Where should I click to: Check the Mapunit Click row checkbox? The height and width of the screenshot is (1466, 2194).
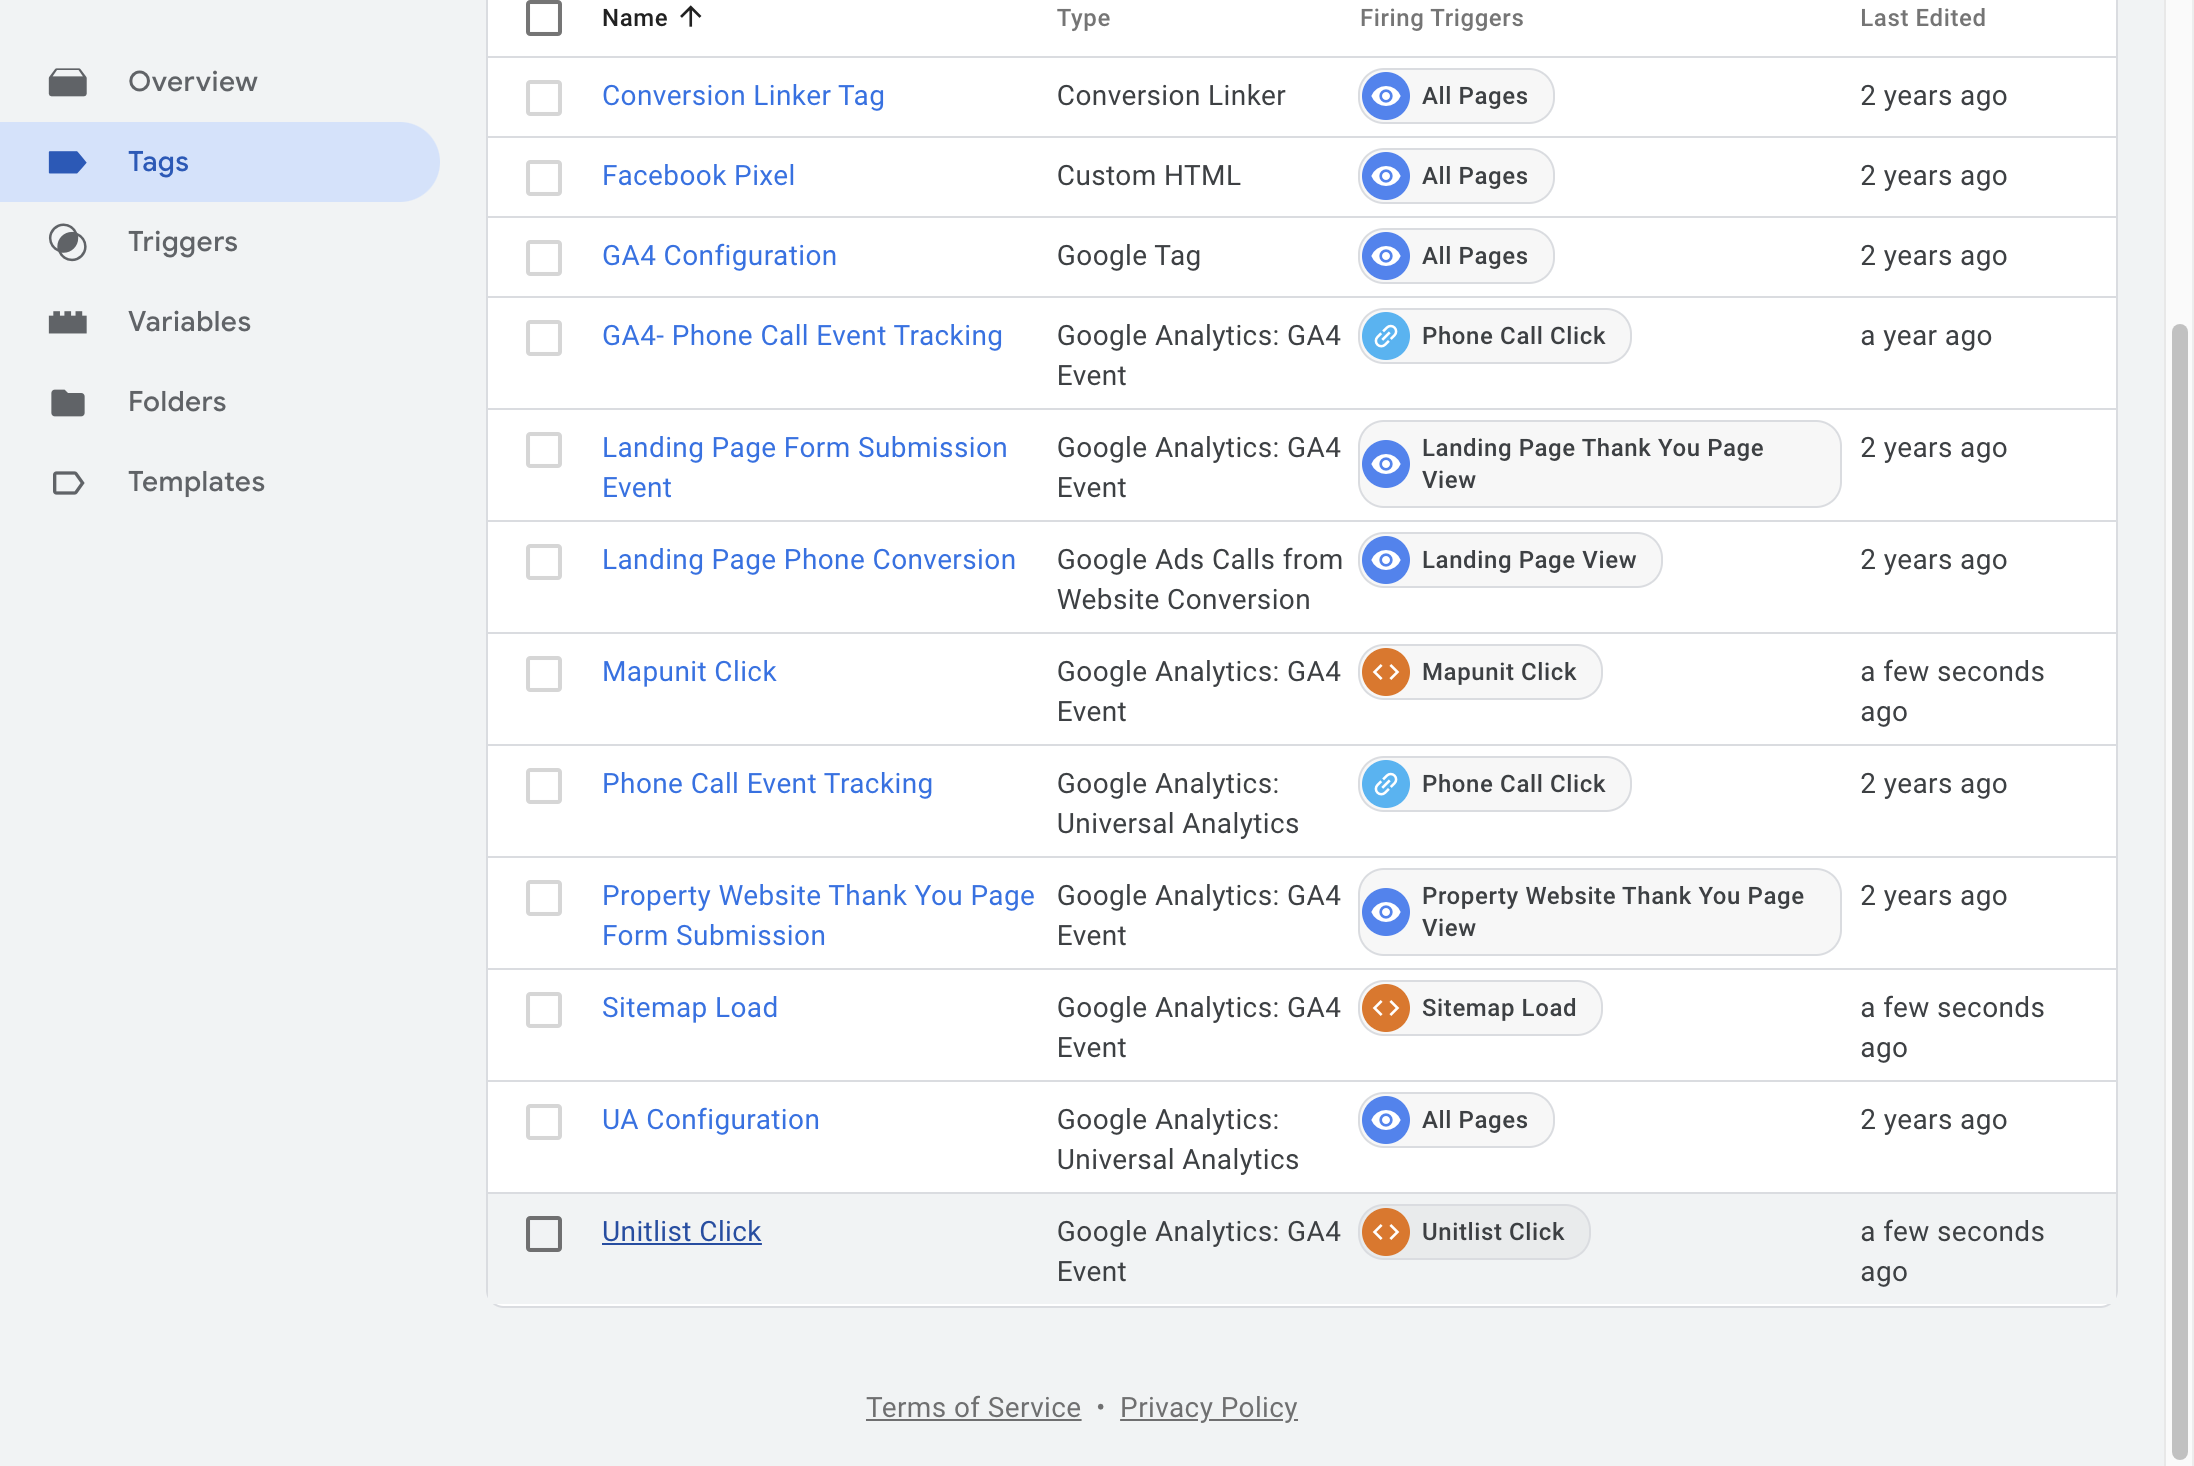[x=544, y=674]
